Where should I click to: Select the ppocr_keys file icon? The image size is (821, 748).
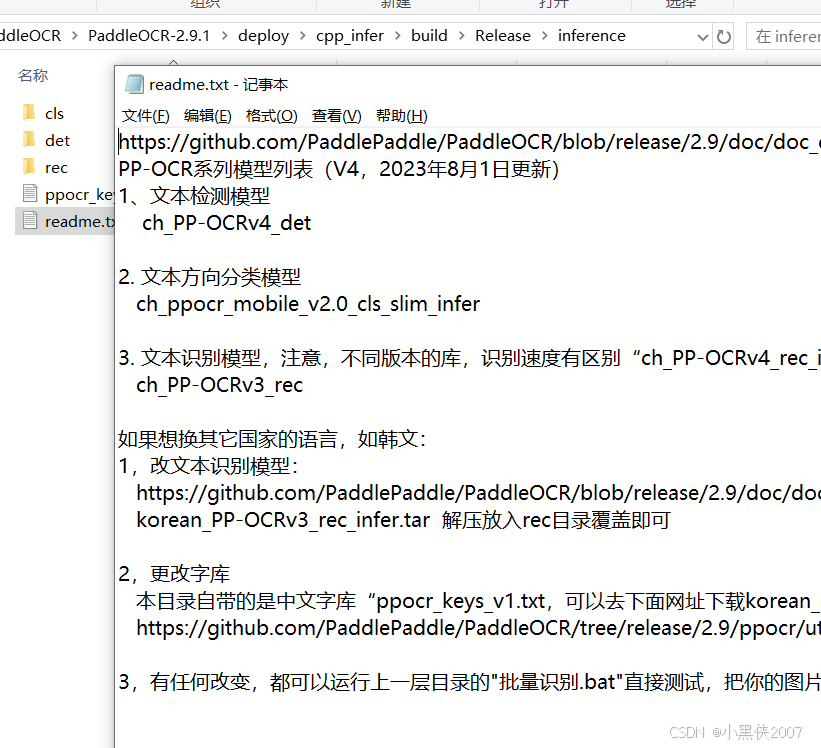click(x=28, y=194)
